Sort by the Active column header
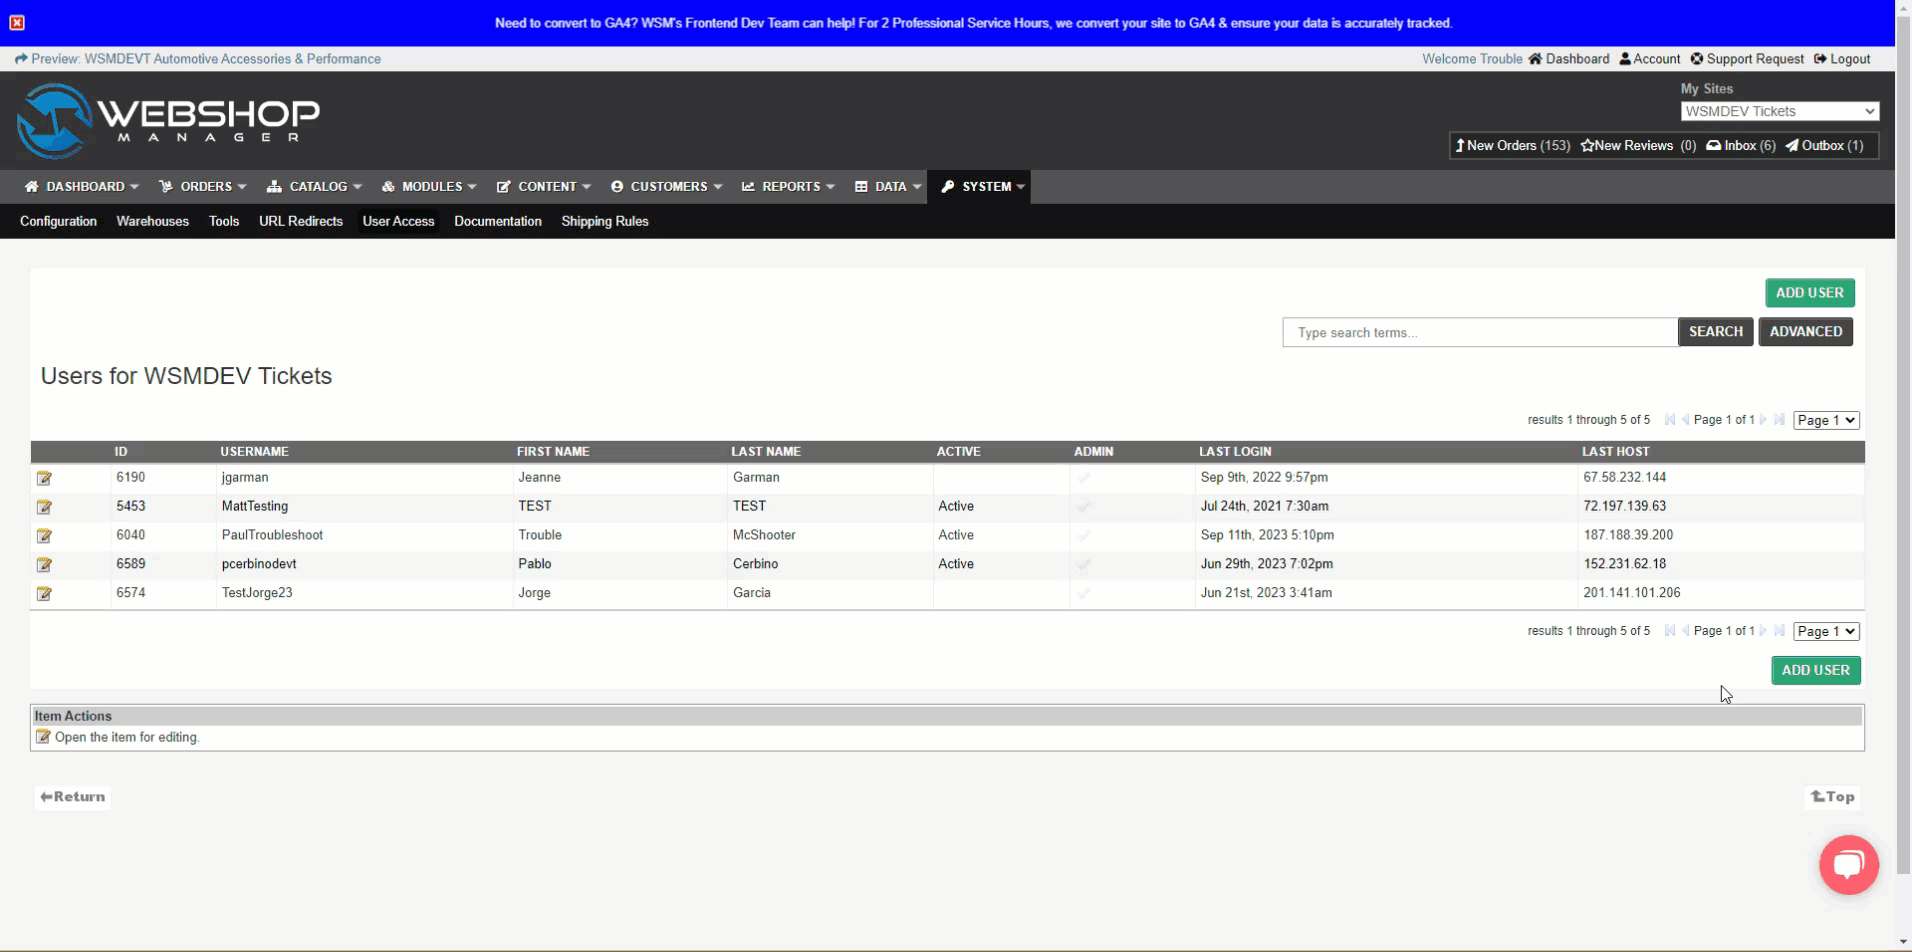1912x952 pixels. 958,452
